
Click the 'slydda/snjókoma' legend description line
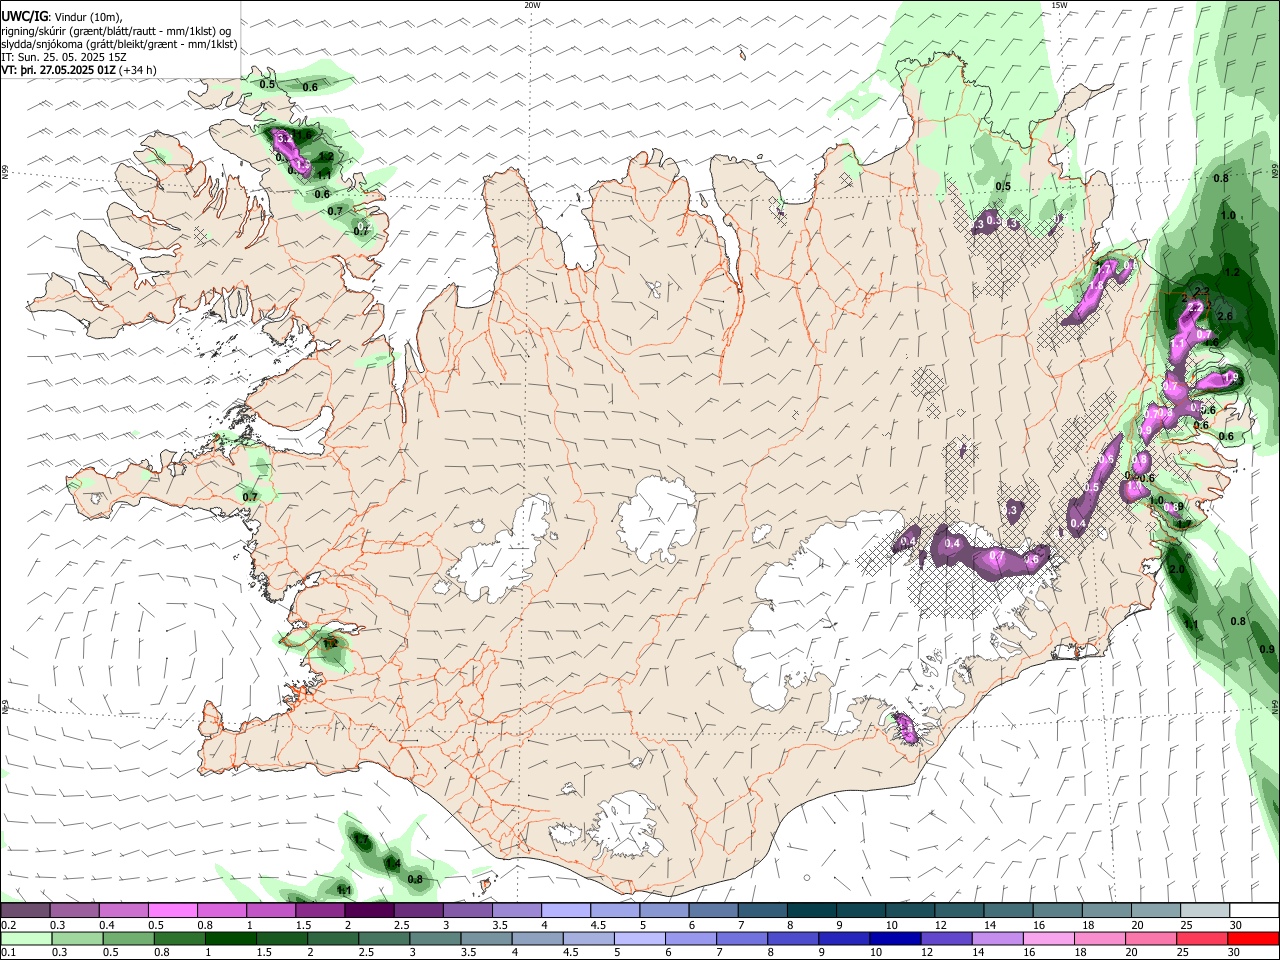pyautogui.click(x=119, y=44)
